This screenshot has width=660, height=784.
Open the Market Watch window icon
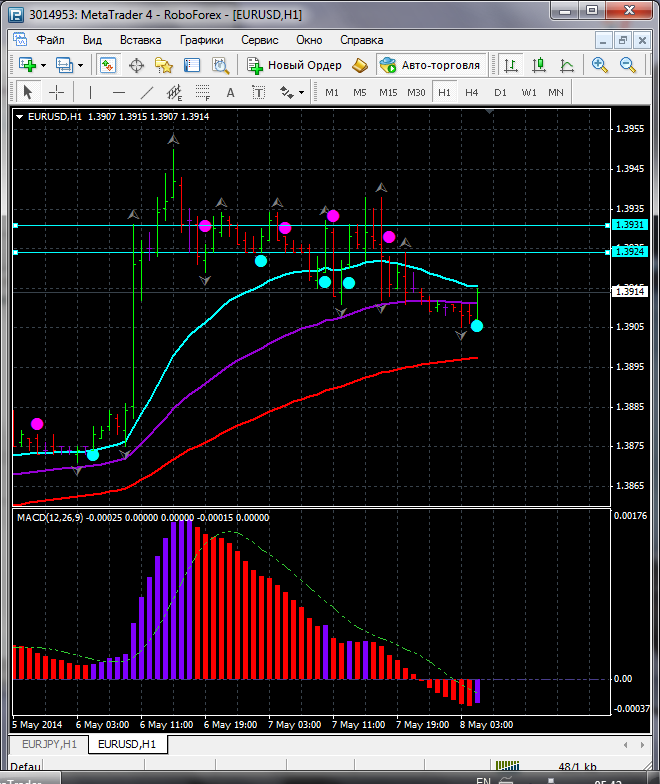(108, 65)
